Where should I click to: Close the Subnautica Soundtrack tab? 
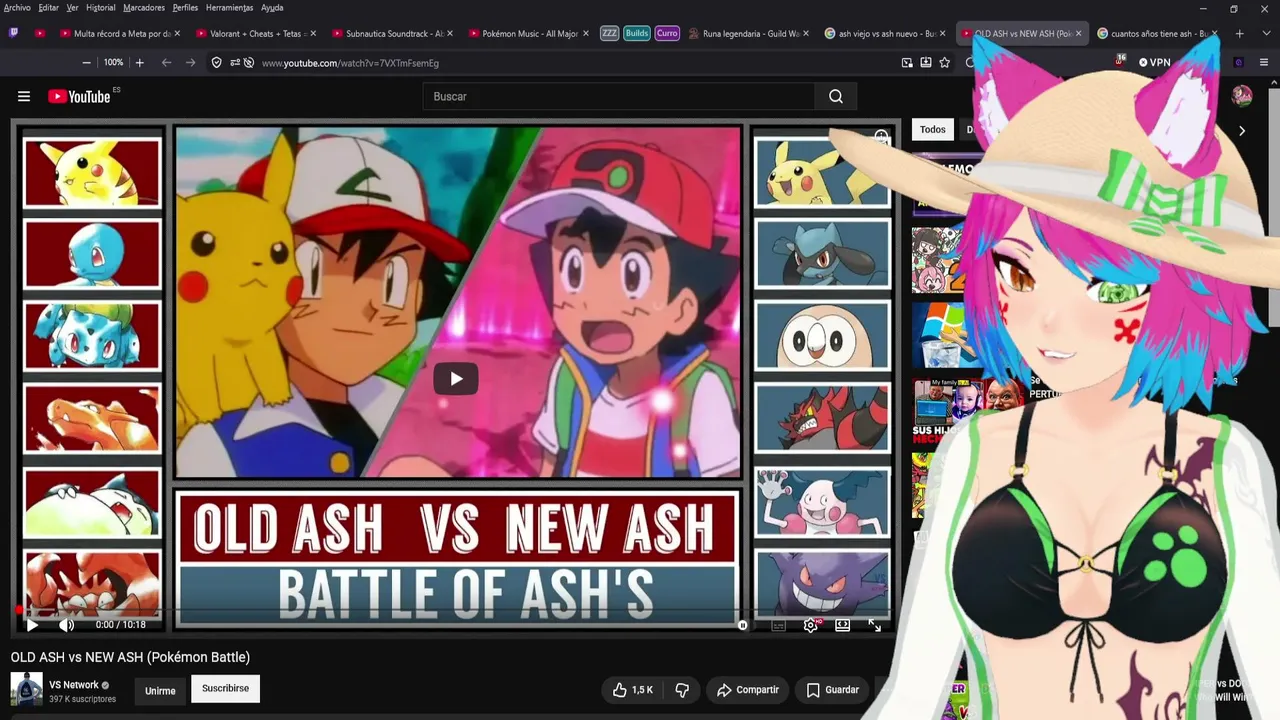pyautogui.click(x=449, y=33)
